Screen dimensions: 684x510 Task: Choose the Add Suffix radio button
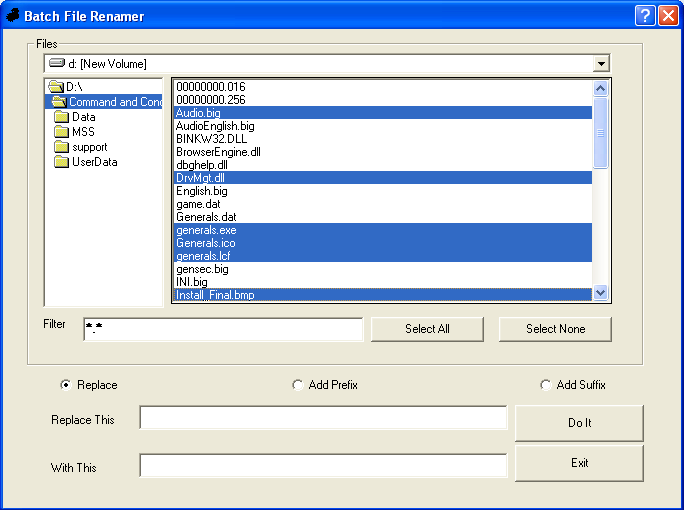pyautogui.click(x=546, y=385)
